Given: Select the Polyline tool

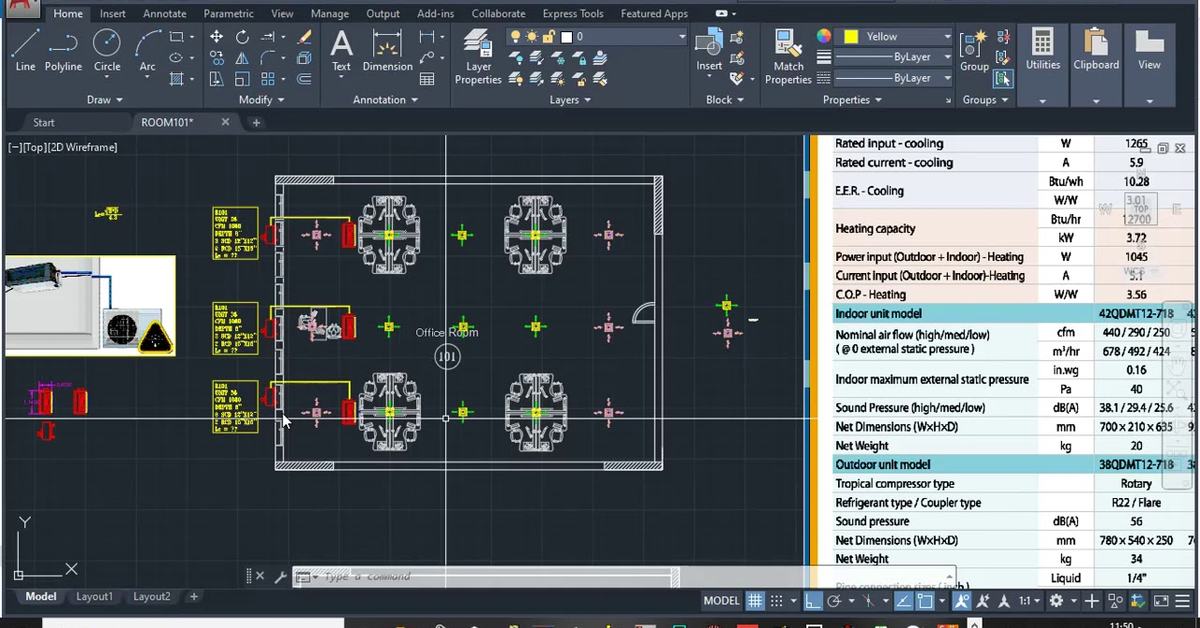Looking at the screenshot, I should pyautogui.click(x=63, y=50).
